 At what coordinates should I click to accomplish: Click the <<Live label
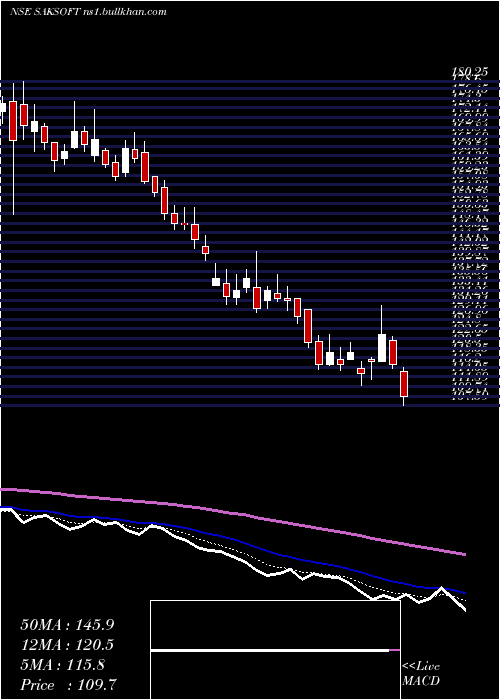click(x=421, y=667)
